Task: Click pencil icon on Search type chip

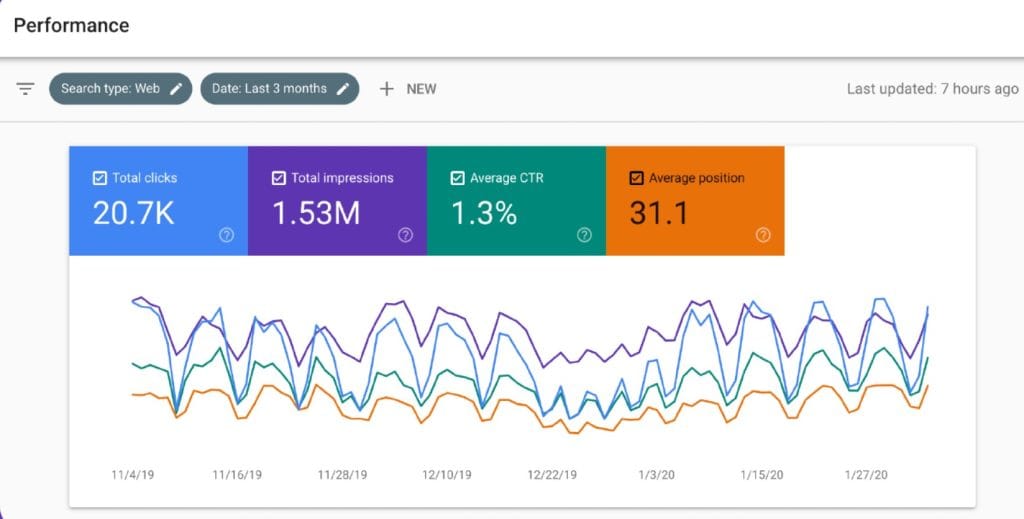Action: (x=176, y=89)
